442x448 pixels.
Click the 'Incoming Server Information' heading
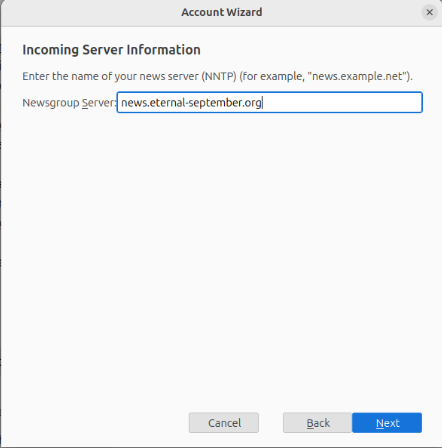pyautogui.click(x=111, y=50)
